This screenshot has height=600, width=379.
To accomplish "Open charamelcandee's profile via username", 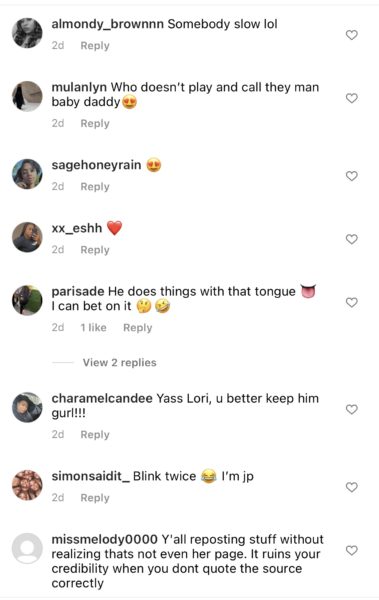I will 102,398.
